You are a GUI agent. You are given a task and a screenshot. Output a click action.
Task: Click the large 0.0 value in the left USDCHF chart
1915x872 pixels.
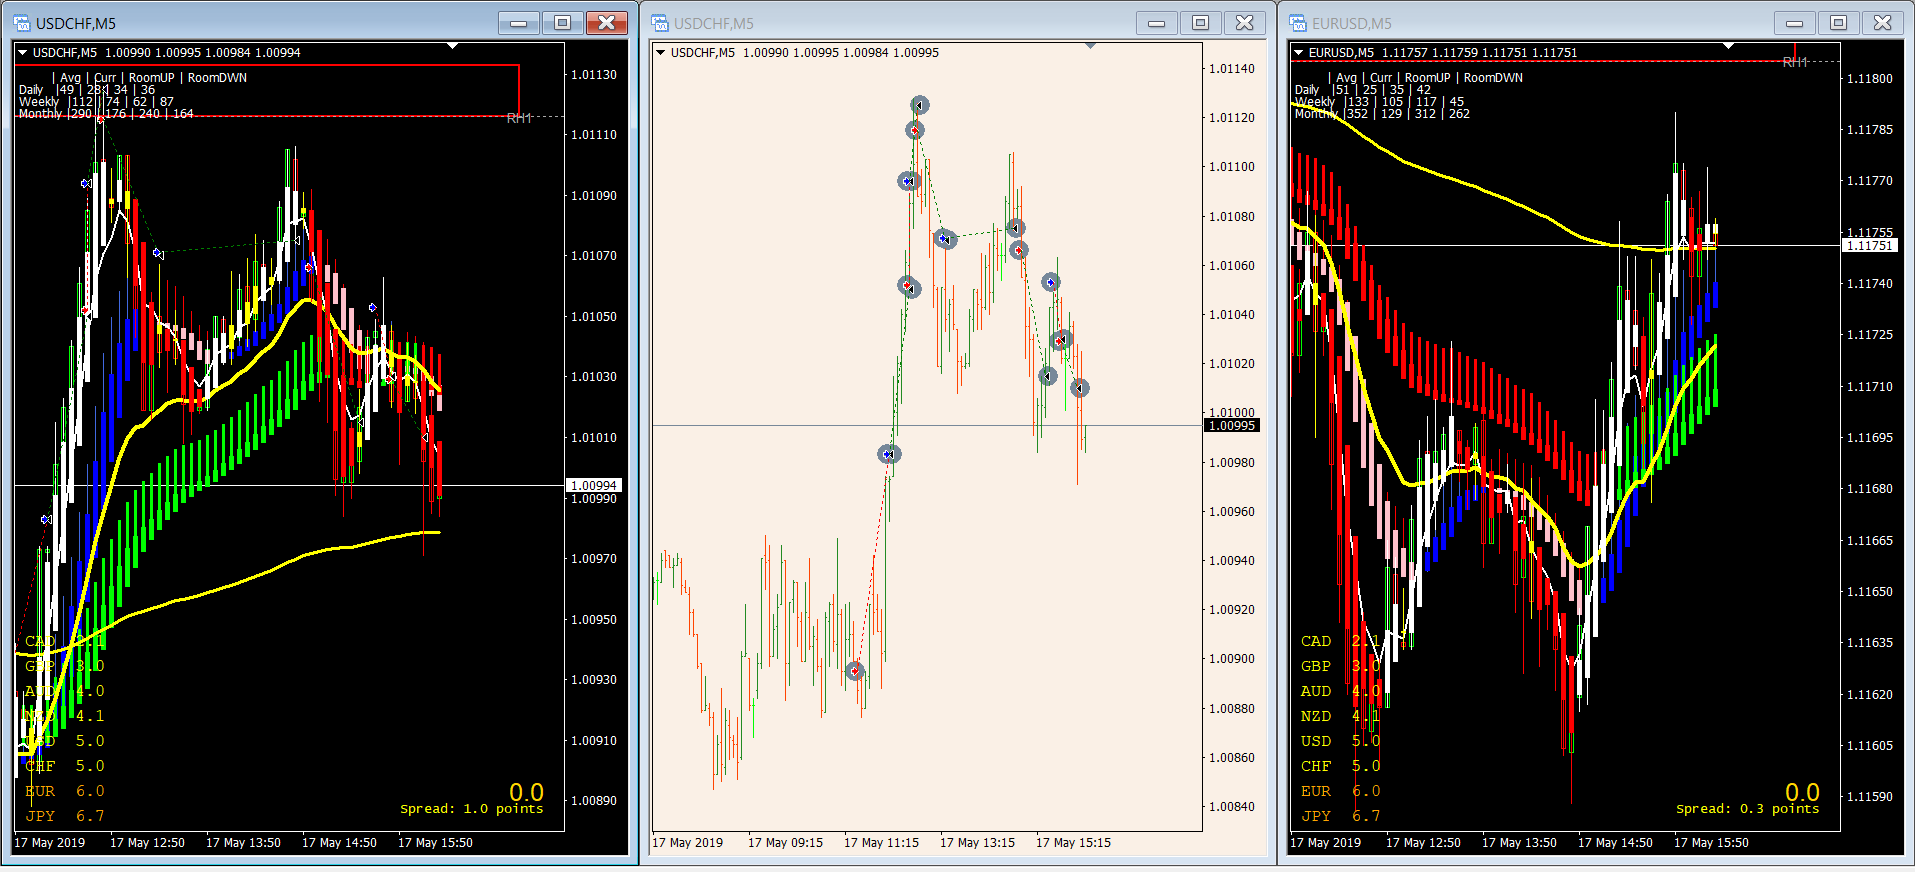(526, 792)
